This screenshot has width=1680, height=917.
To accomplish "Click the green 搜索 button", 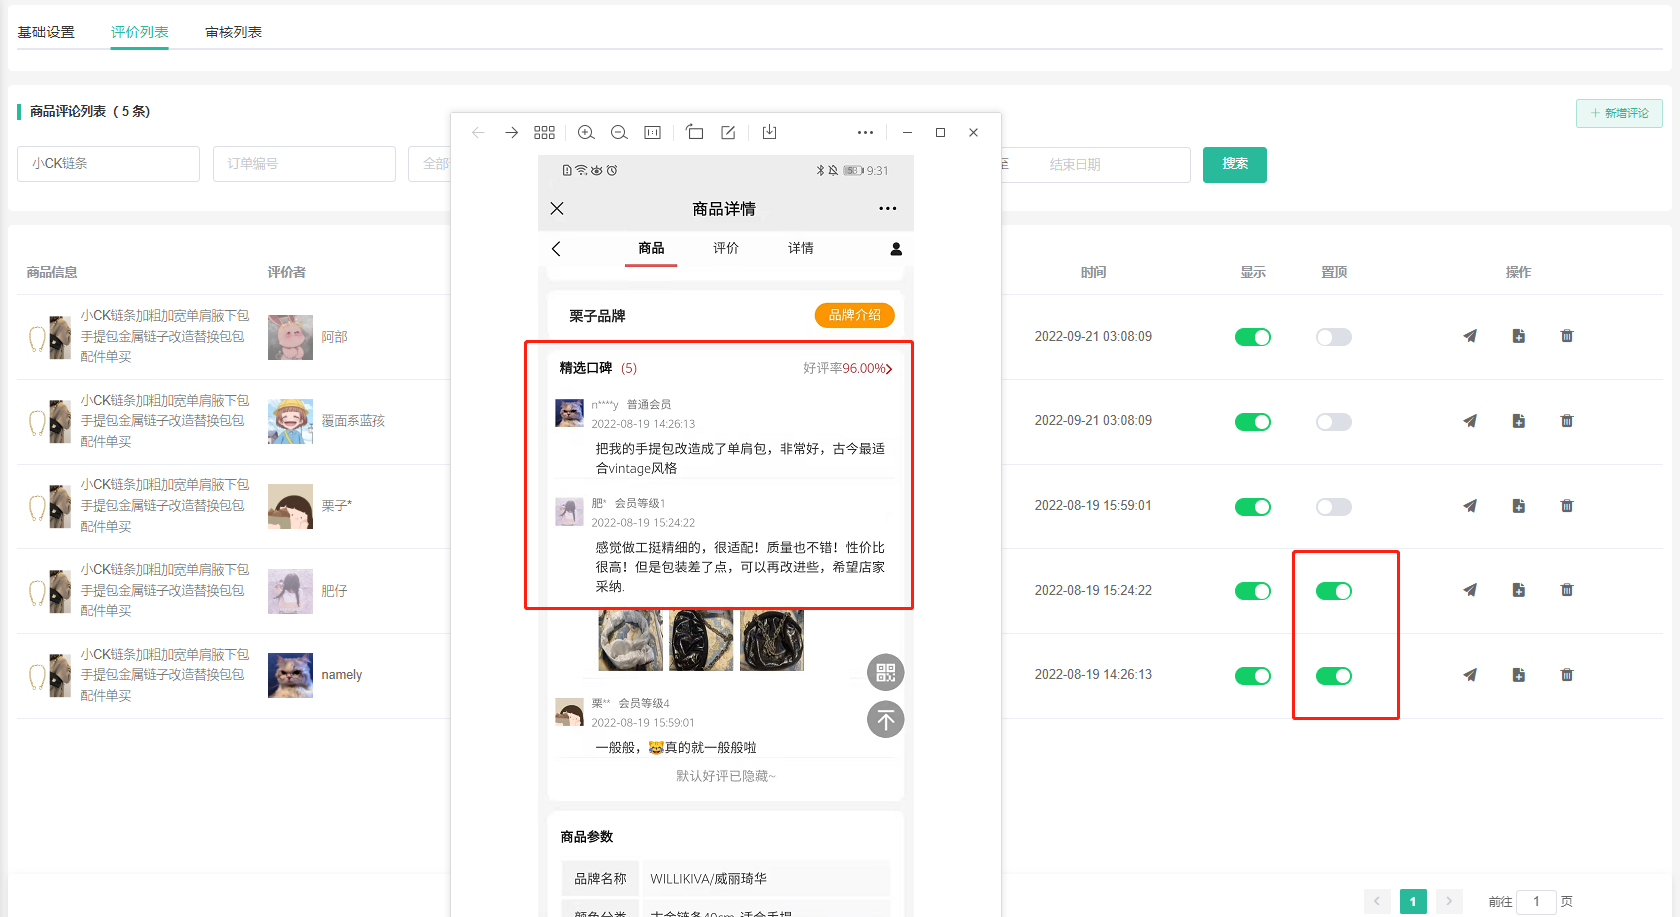I will pos(1234,164).
